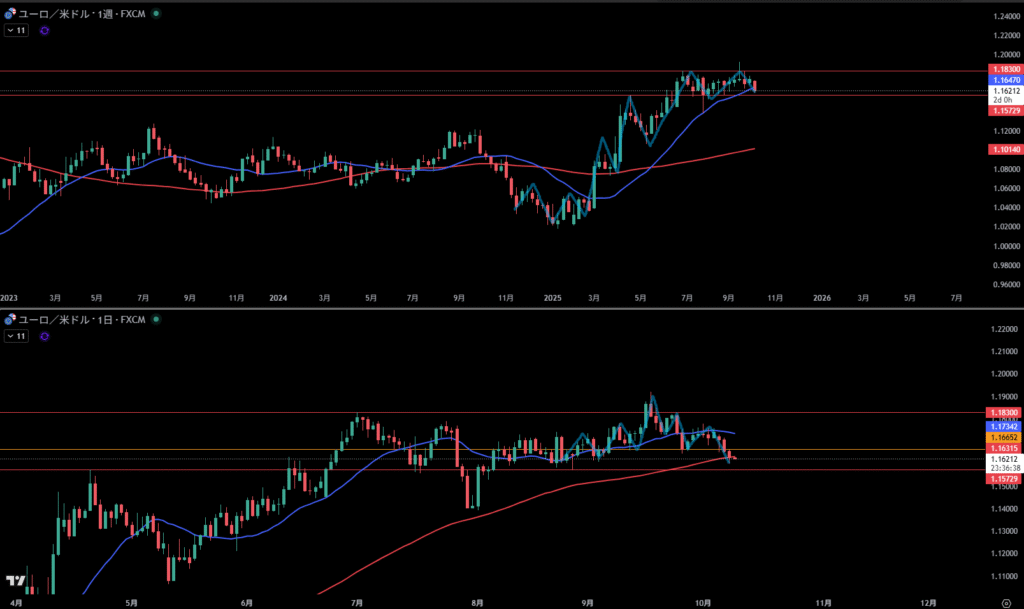Click the blue 1.17342 label on daily chart
Viewport: 1024px width, 609px height.
coord(1004,426)
